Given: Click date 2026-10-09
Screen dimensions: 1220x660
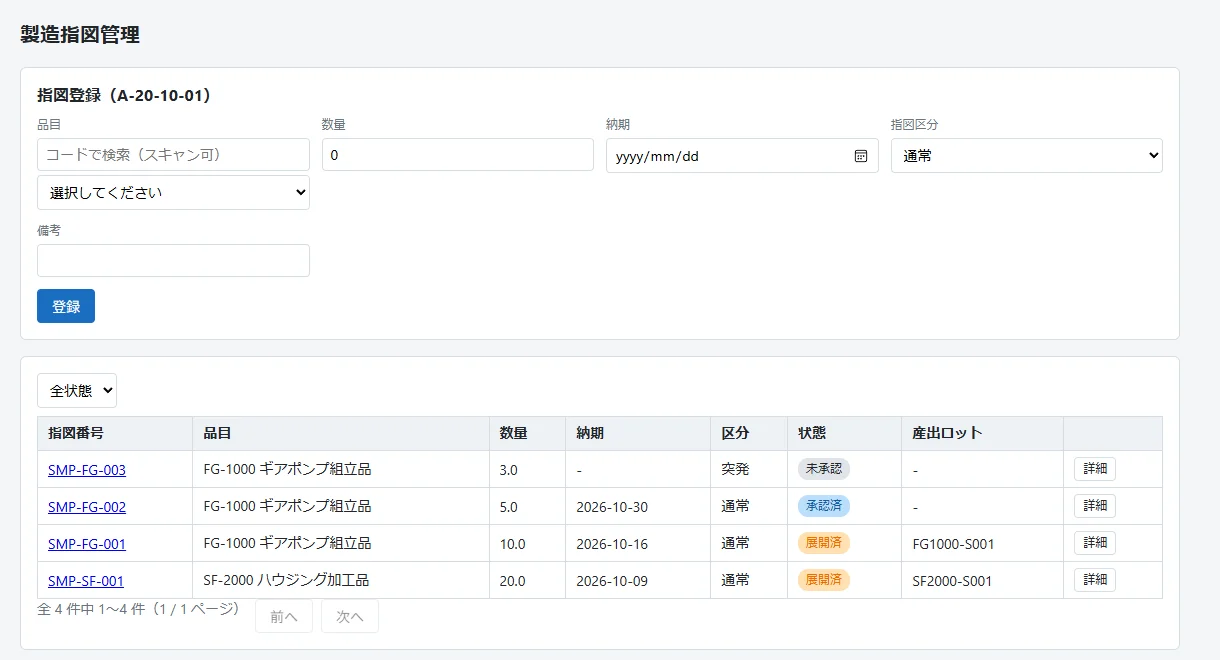Looking at the screenshot, I should 612,581.
